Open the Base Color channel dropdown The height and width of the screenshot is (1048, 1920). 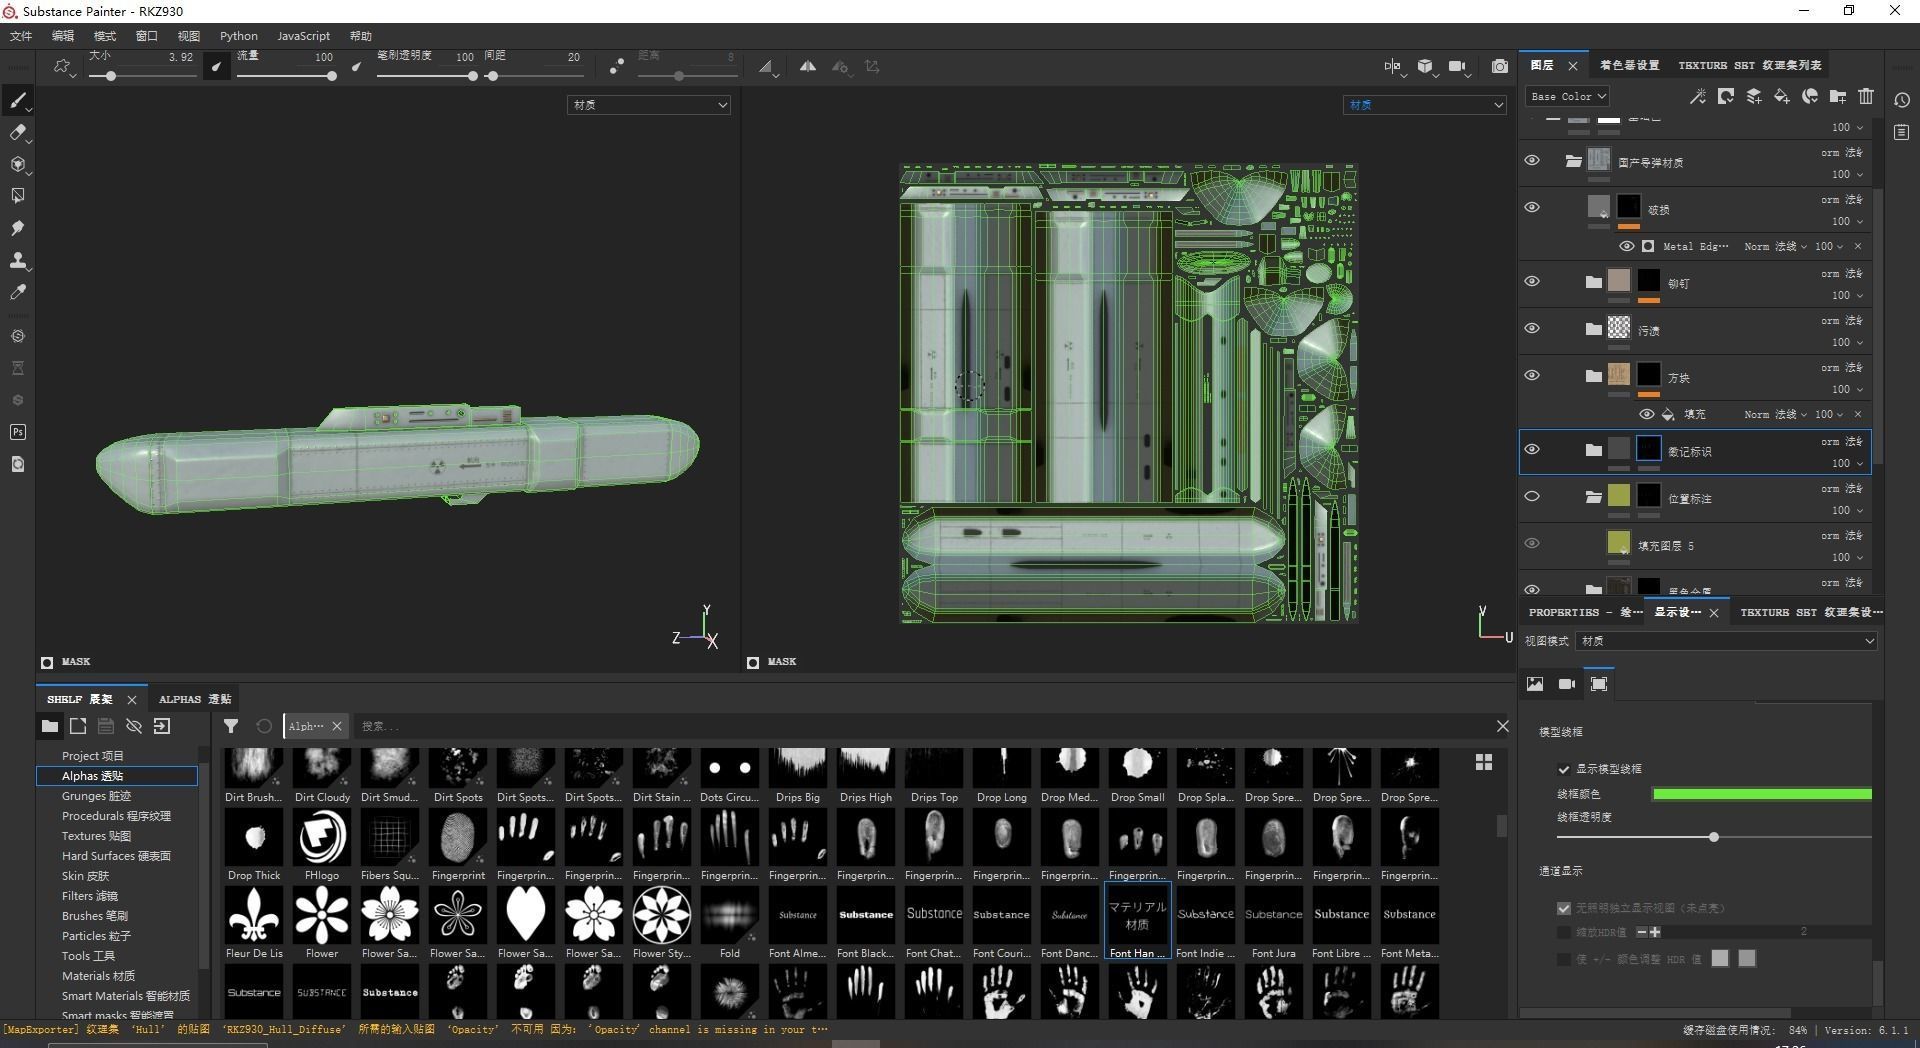(1567, 96)
